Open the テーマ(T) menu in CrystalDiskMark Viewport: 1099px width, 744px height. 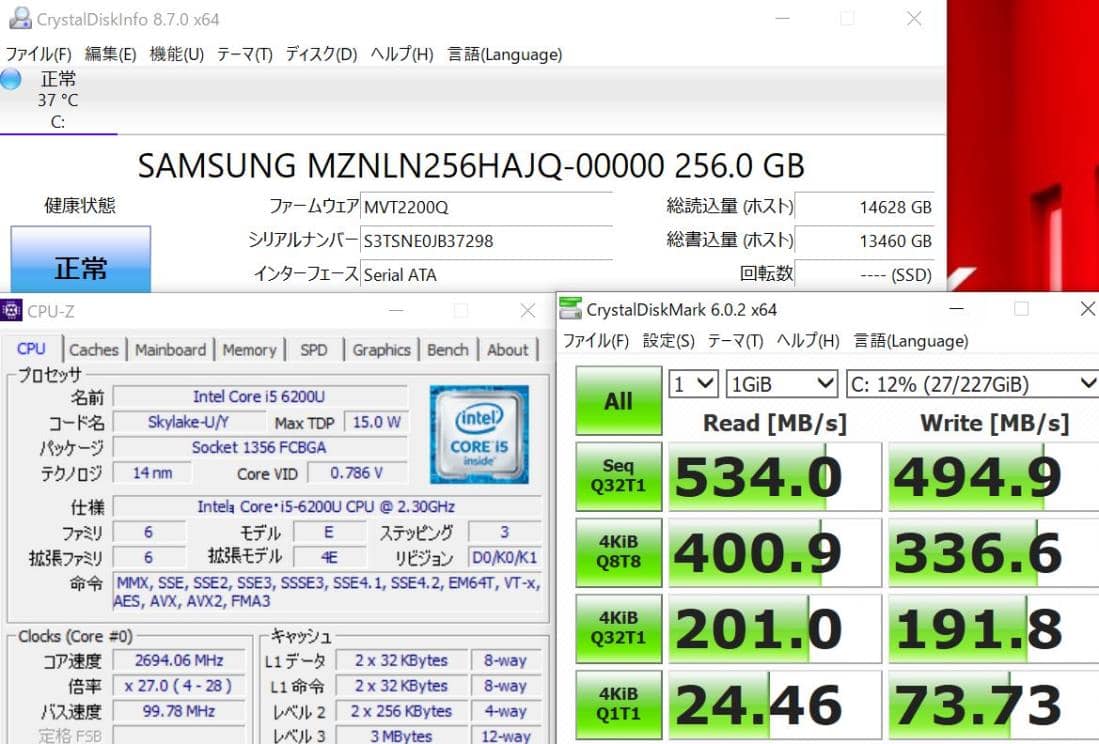[x=735, y=340]
